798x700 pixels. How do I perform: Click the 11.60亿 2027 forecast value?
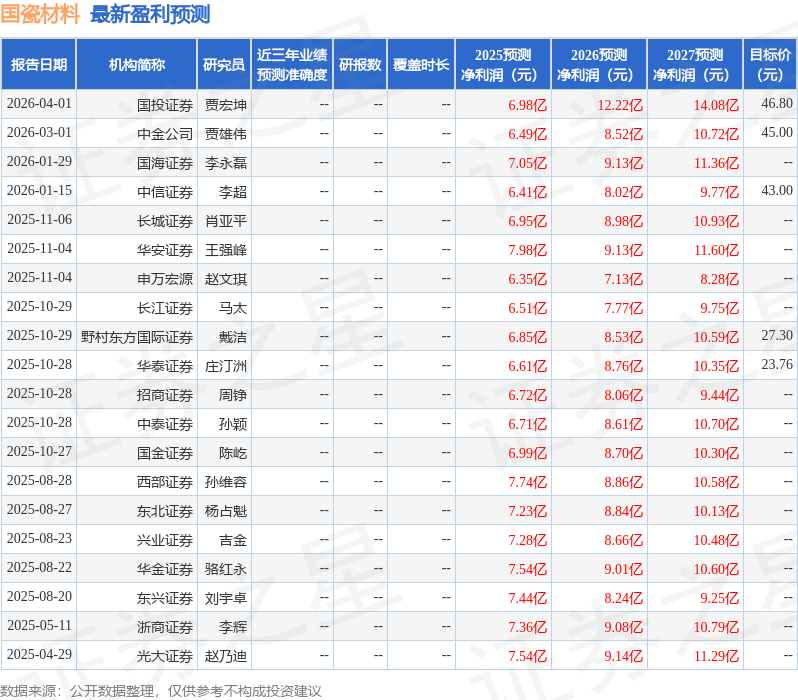pyautogui.click(x=716, y=250)
